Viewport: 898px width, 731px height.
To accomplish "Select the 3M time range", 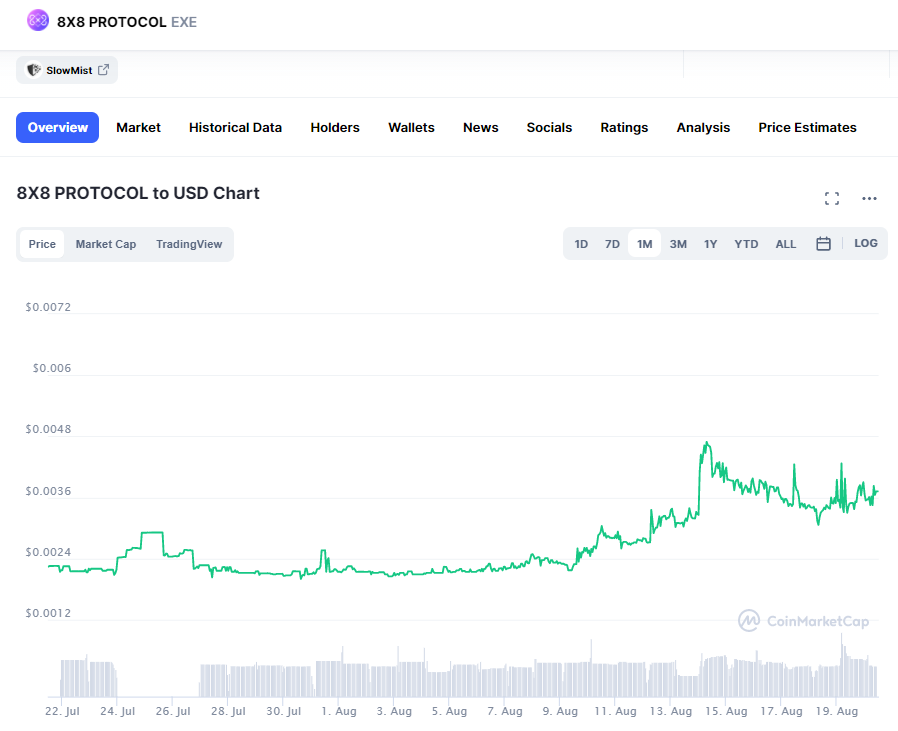I will tap(678, 244).
